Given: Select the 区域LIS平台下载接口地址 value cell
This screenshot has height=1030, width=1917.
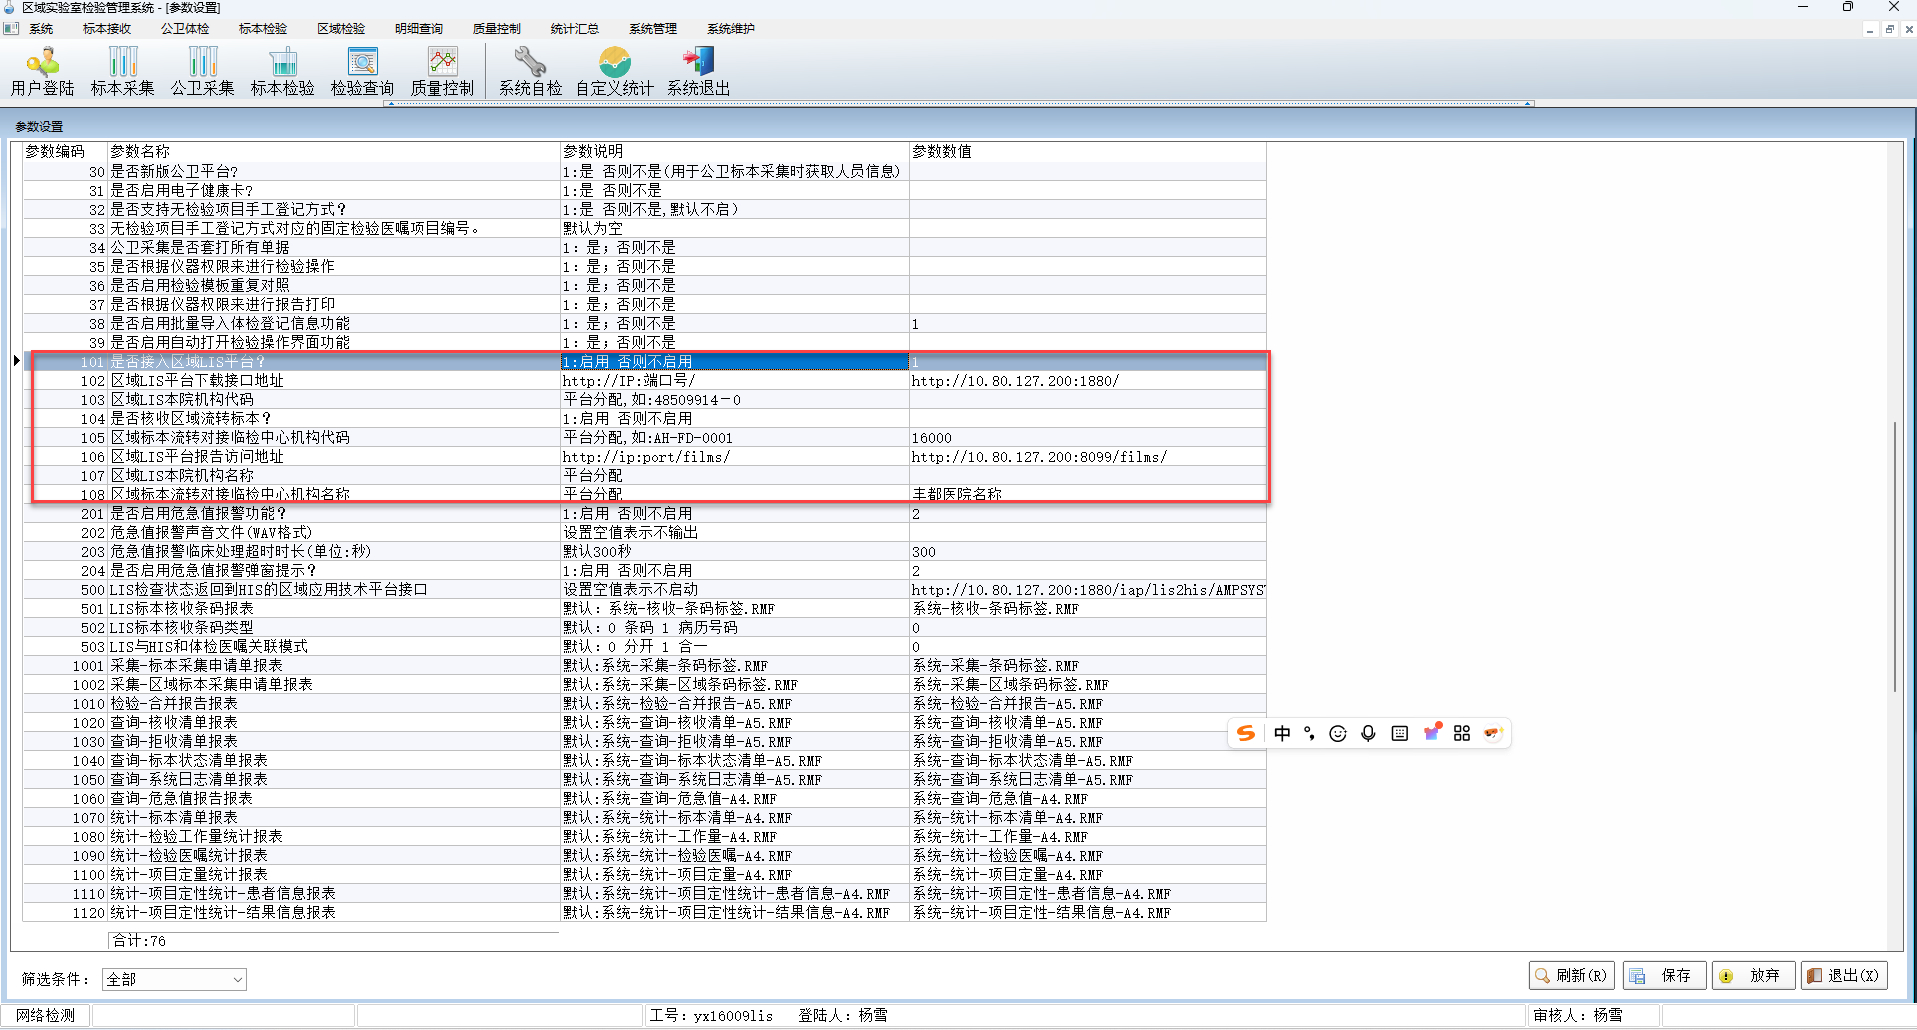Looking at the screenshot, I should (x=1086, y=381).
